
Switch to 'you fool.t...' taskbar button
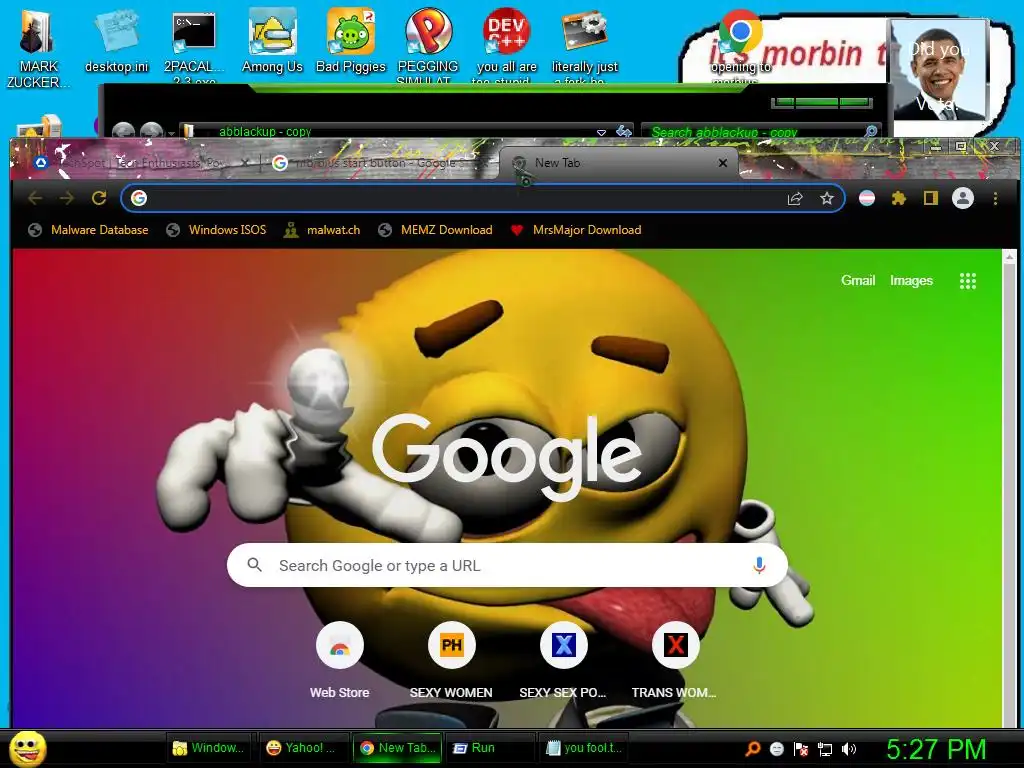tap(584, 748)
